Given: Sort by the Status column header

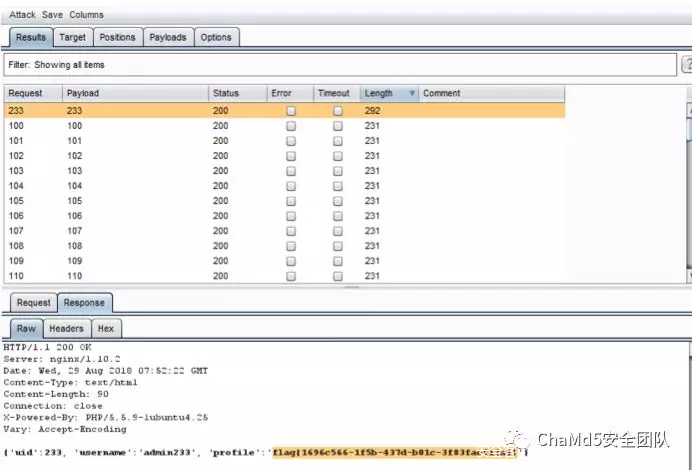Looking at the screenshot, I should tap(236, 93).
